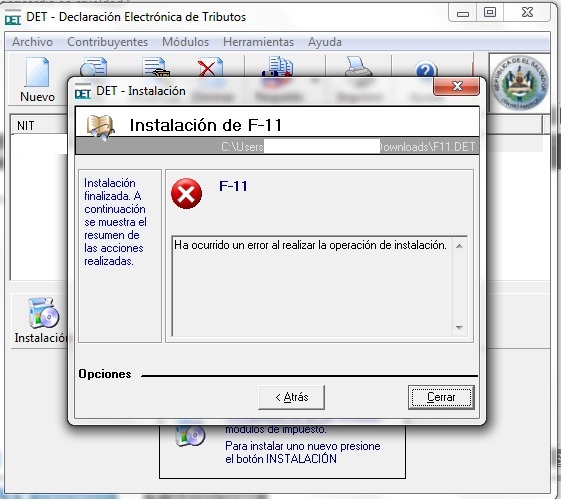Click the error message scrollbar up arrow
The width and height of the screenshot is (561, 500).
pyautogui.click(x=460, y=246)
